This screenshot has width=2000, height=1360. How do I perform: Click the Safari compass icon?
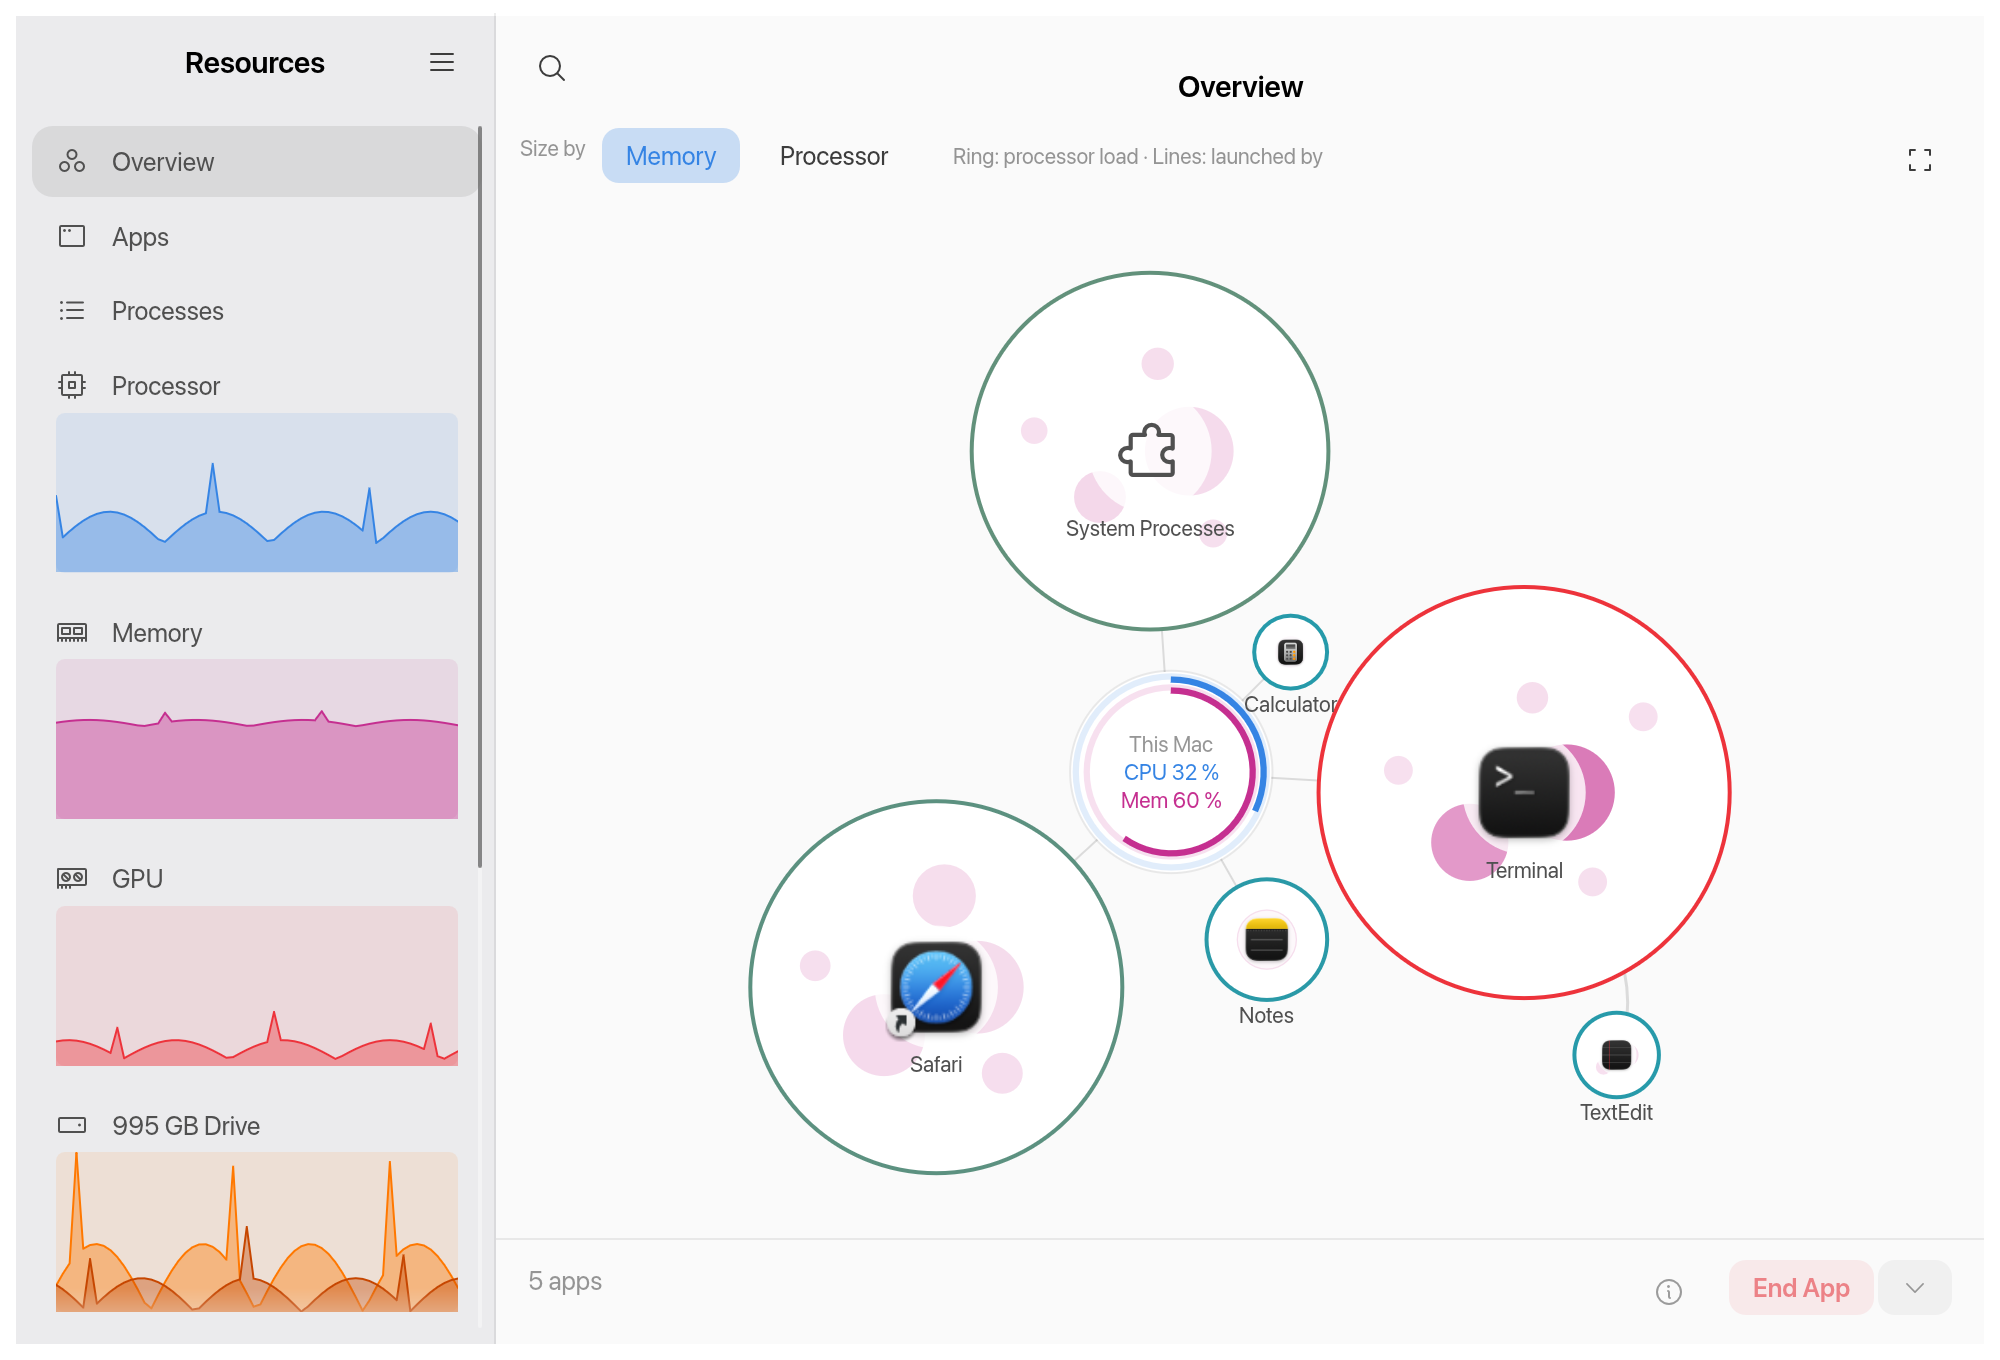pos(936,986)
